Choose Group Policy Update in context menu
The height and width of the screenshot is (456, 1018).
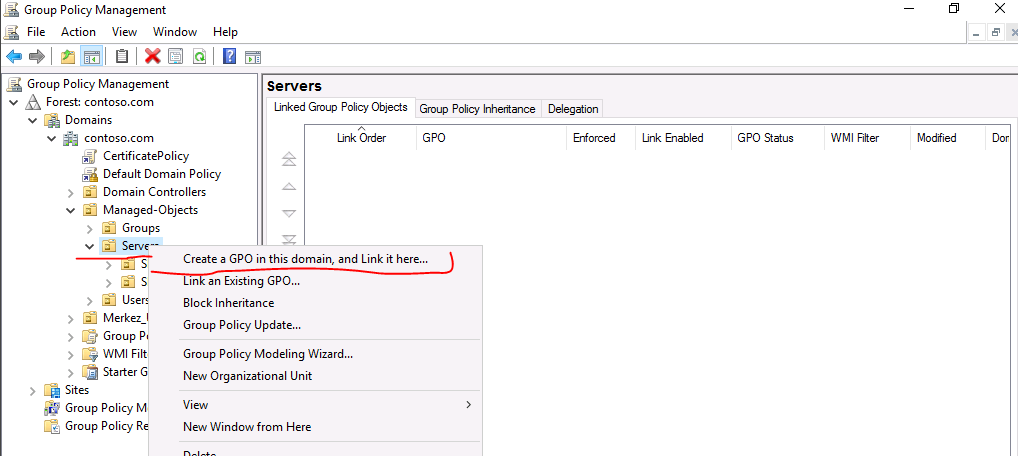[316, 325]
